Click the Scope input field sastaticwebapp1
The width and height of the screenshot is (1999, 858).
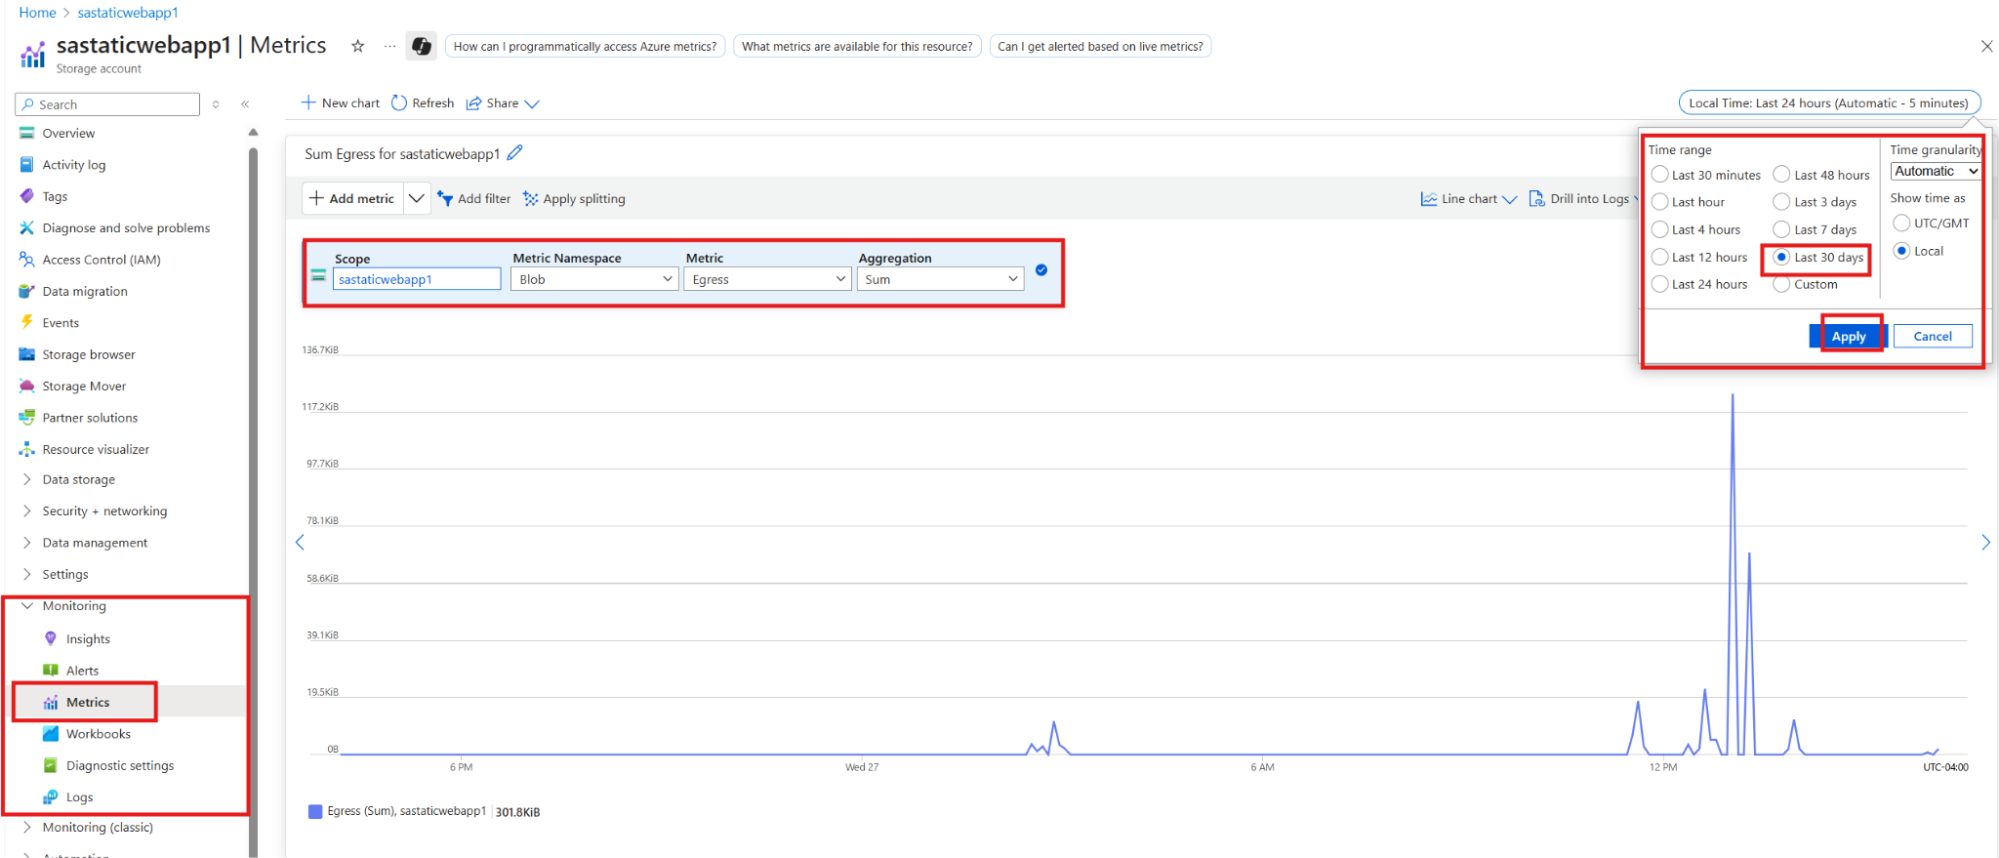point(416,280)
